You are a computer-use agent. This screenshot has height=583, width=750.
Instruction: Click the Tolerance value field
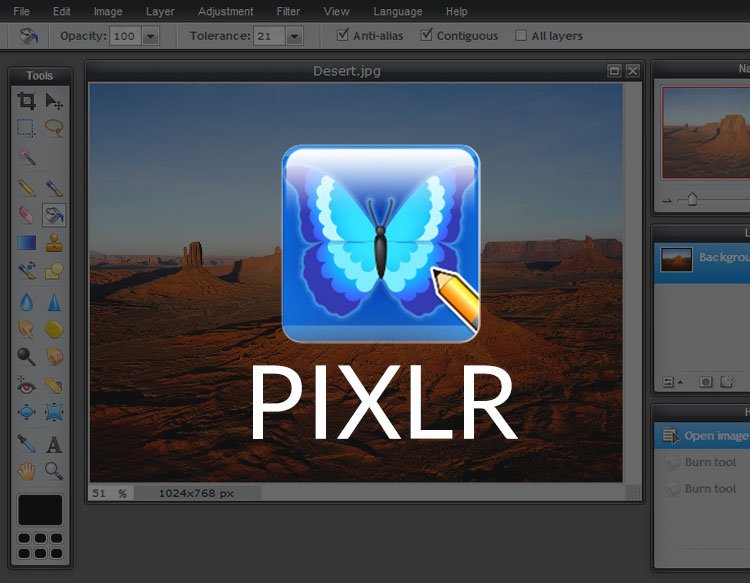click(269, 36)
